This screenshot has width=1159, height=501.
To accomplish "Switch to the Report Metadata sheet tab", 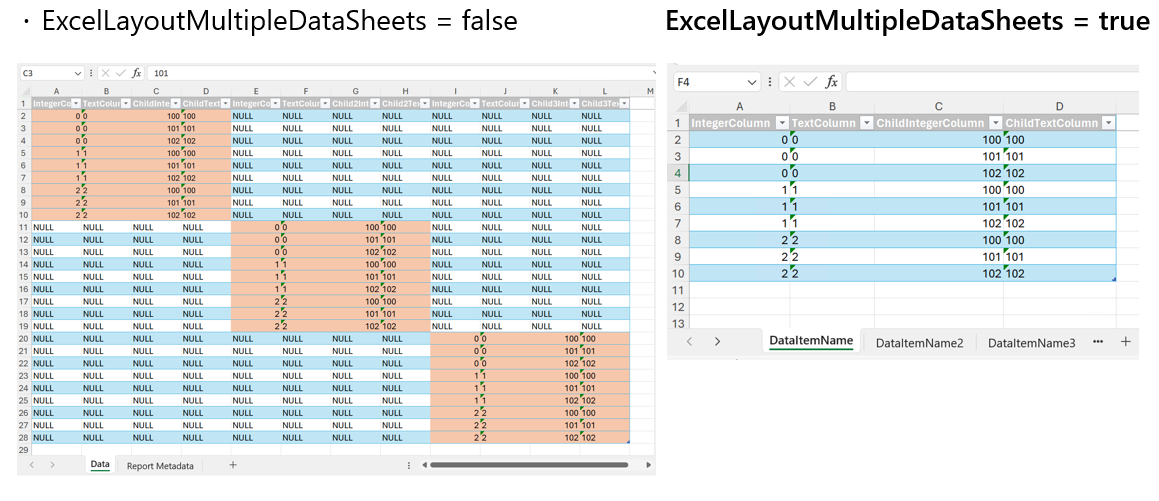I will [160, 466].
